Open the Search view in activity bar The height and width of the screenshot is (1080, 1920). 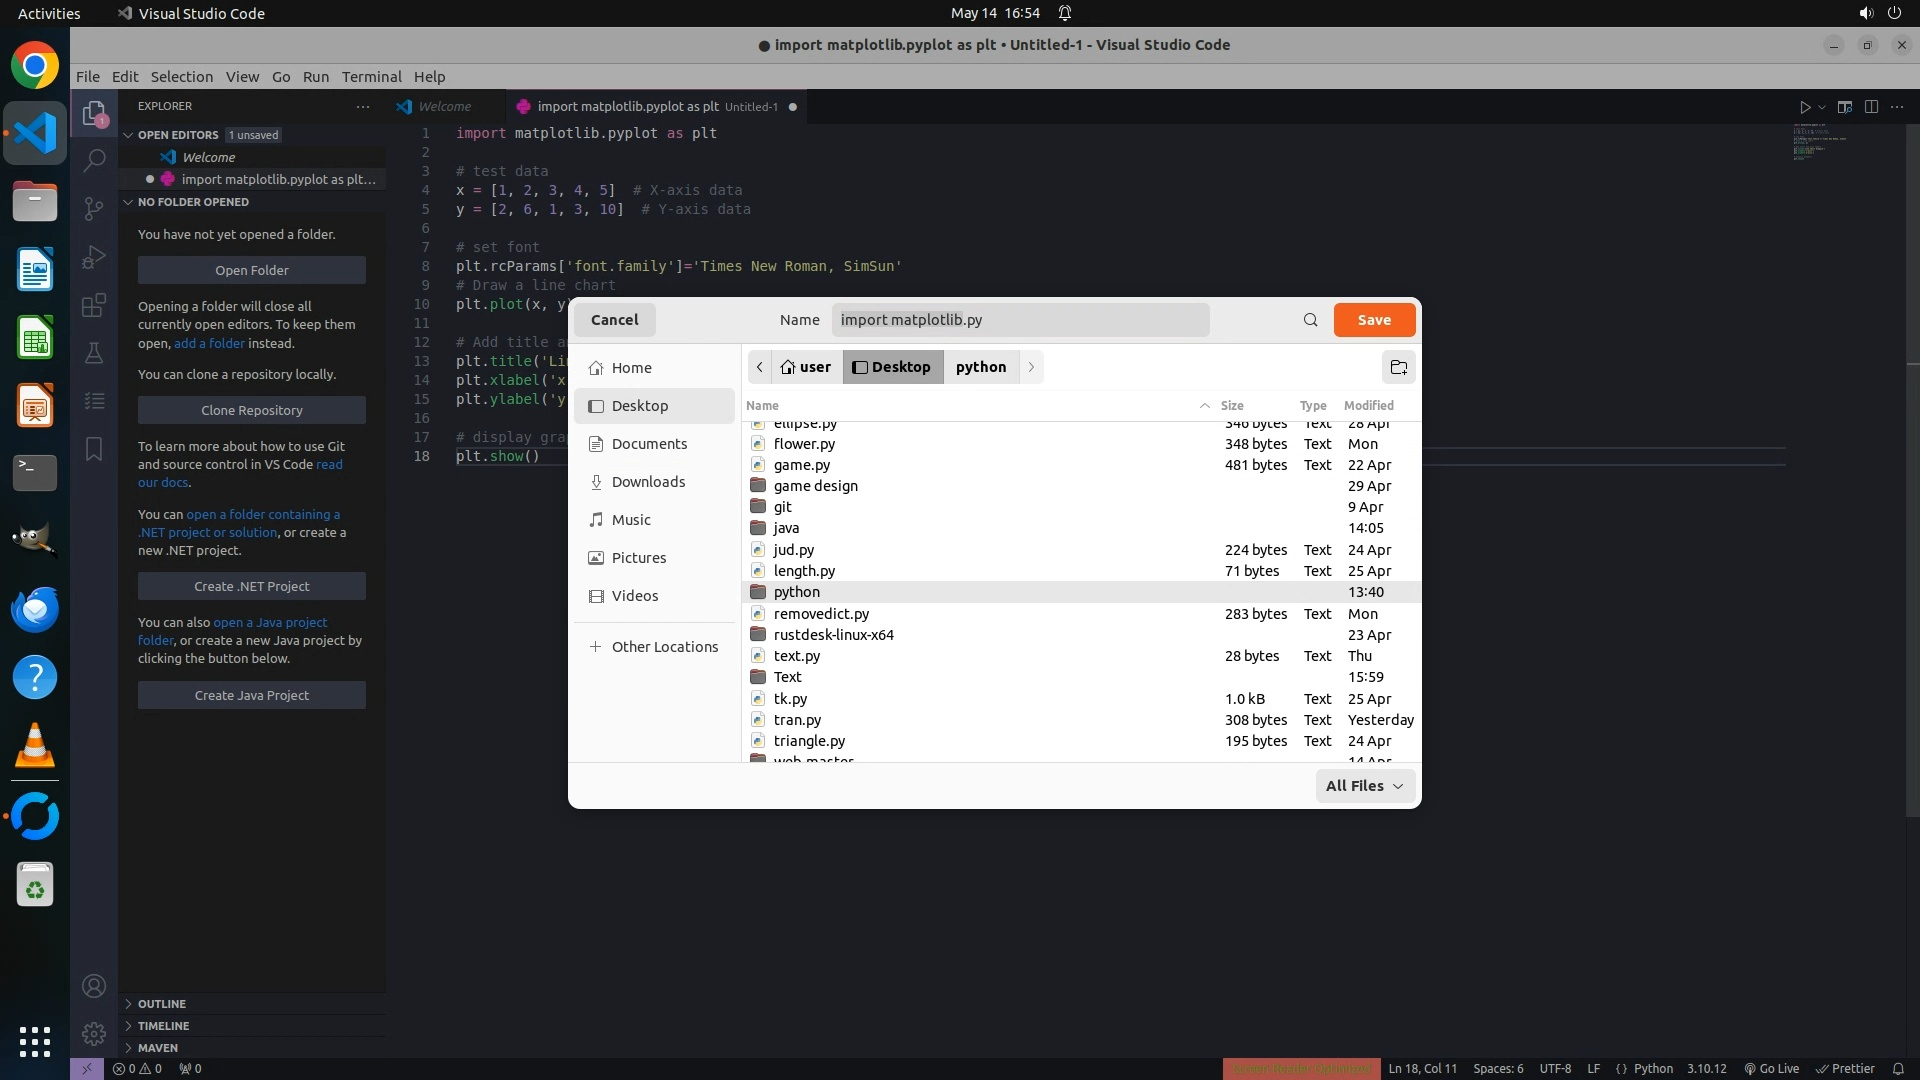point(94,160)
